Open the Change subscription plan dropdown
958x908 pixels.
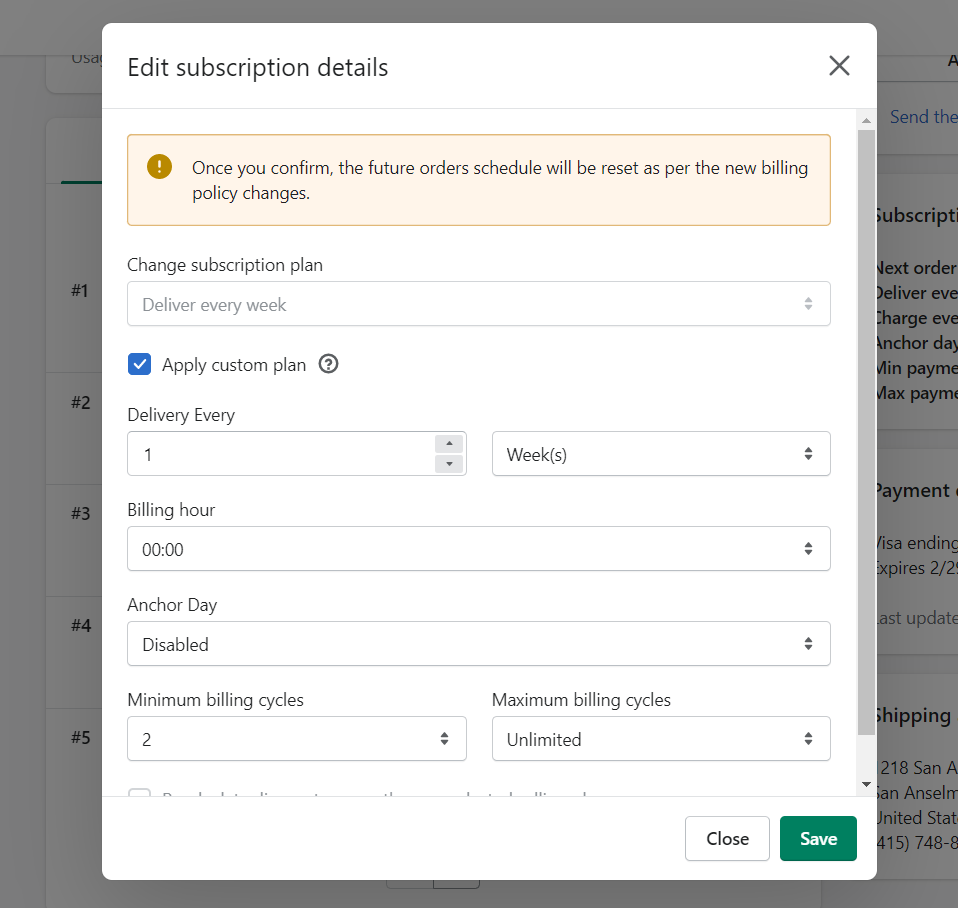pos(478,304)
